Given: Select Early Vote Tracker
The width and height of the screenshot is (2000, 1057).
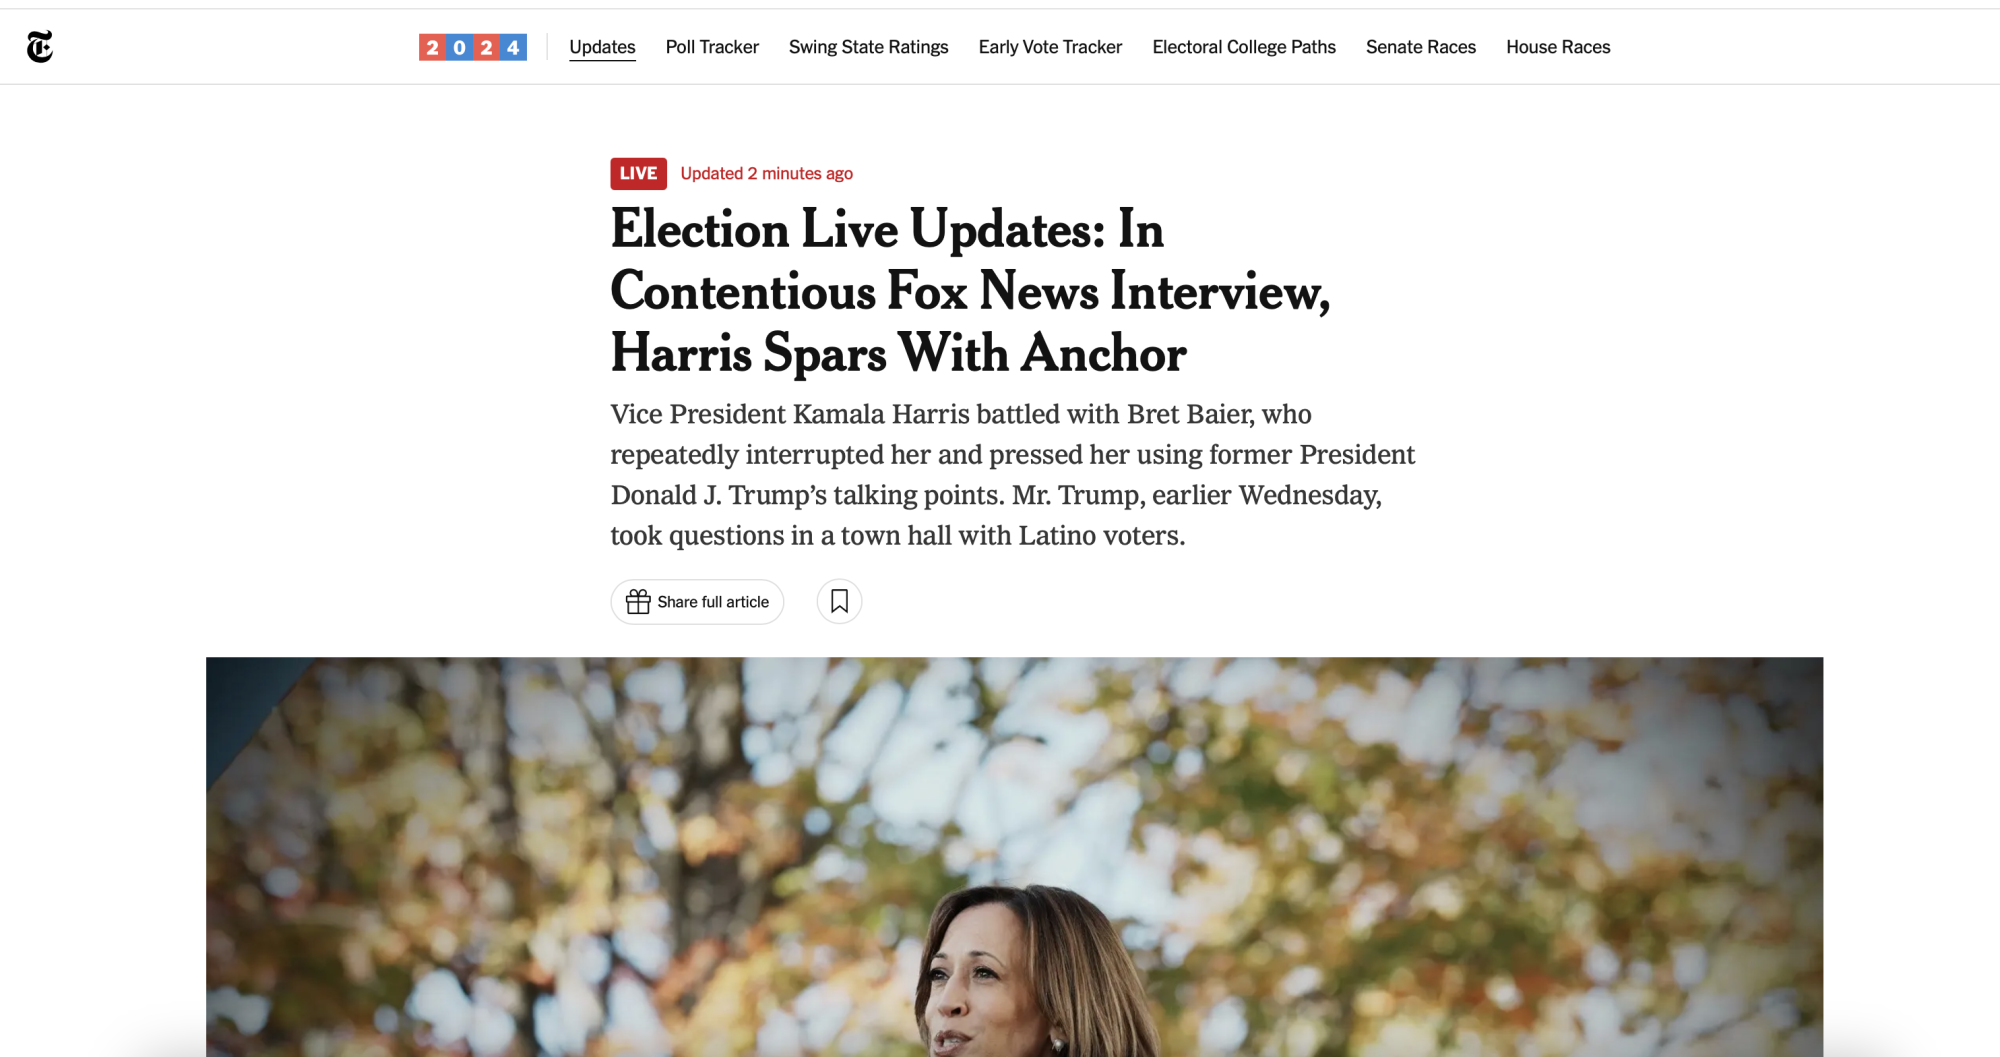Looking at the screenshot, I should point(1050,47).
